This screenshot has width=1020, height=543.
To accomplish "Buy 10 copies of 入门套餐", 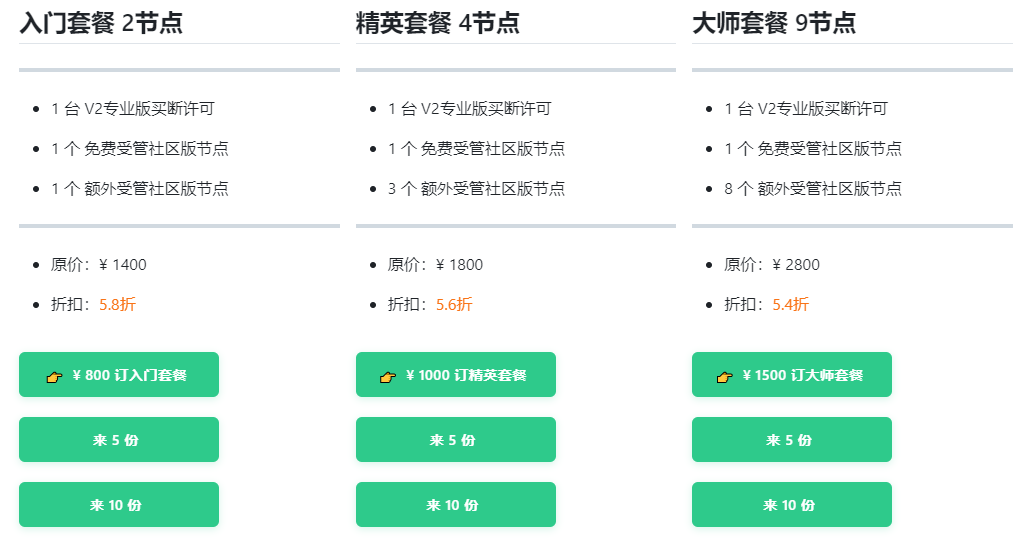I will coord(119,505).
